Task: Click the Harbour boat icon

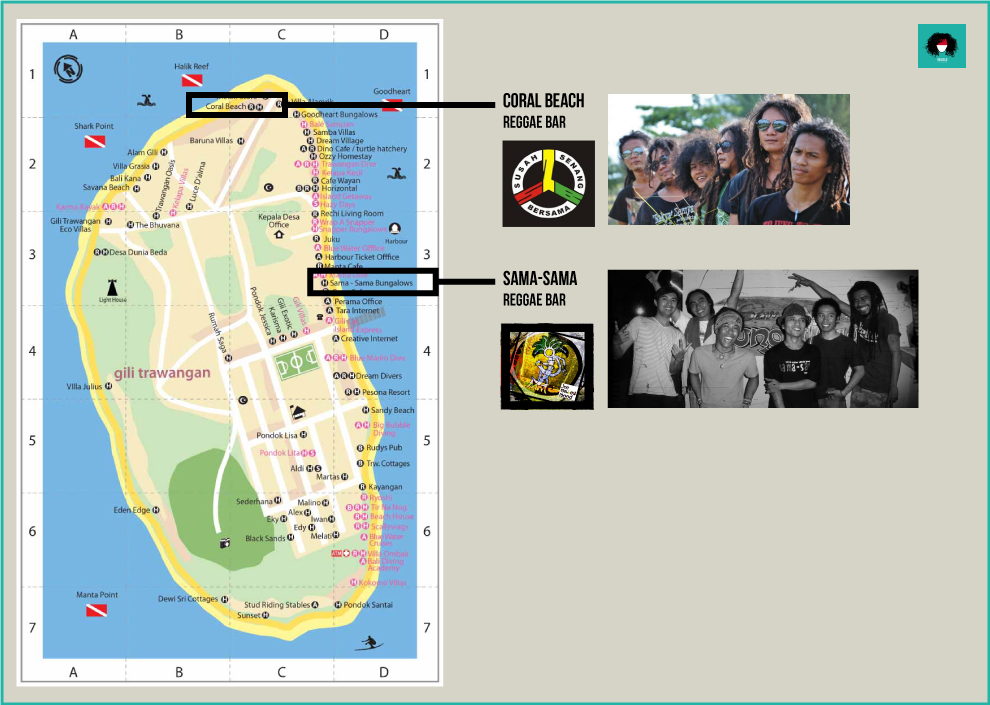Action: 395,228
